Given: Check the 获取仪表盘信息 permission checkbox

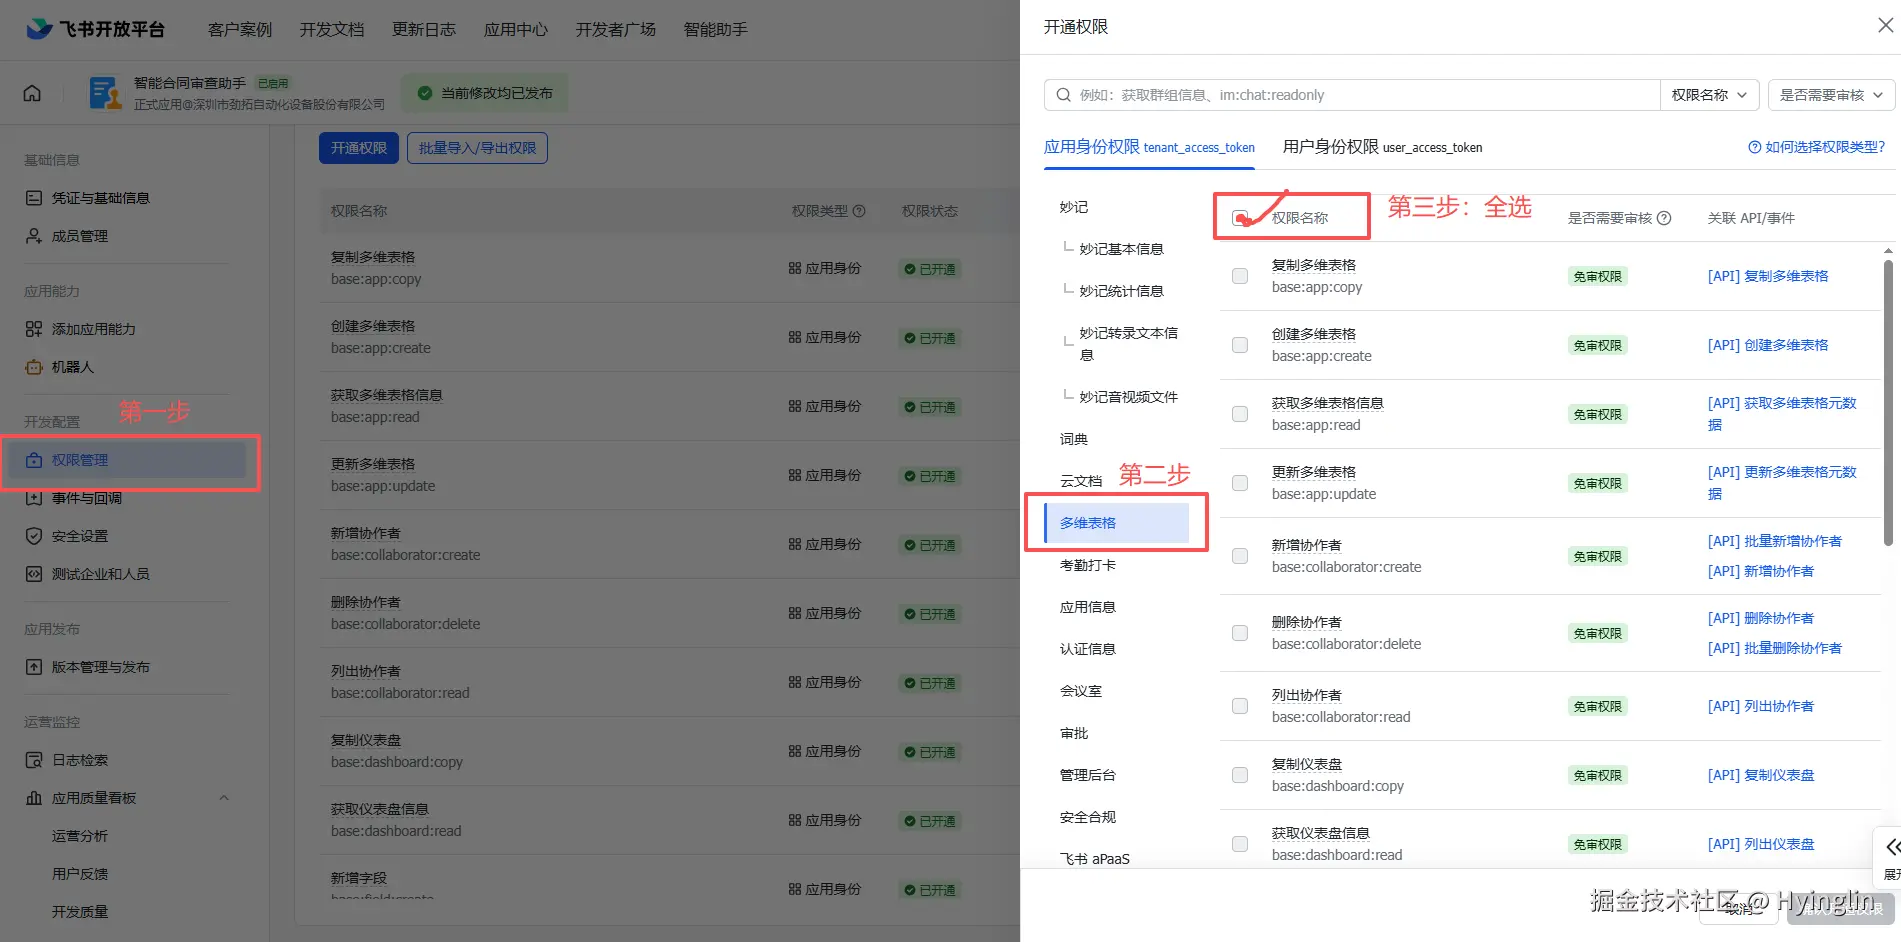Looking at the screenshot, I should [x=1240, y=844].
